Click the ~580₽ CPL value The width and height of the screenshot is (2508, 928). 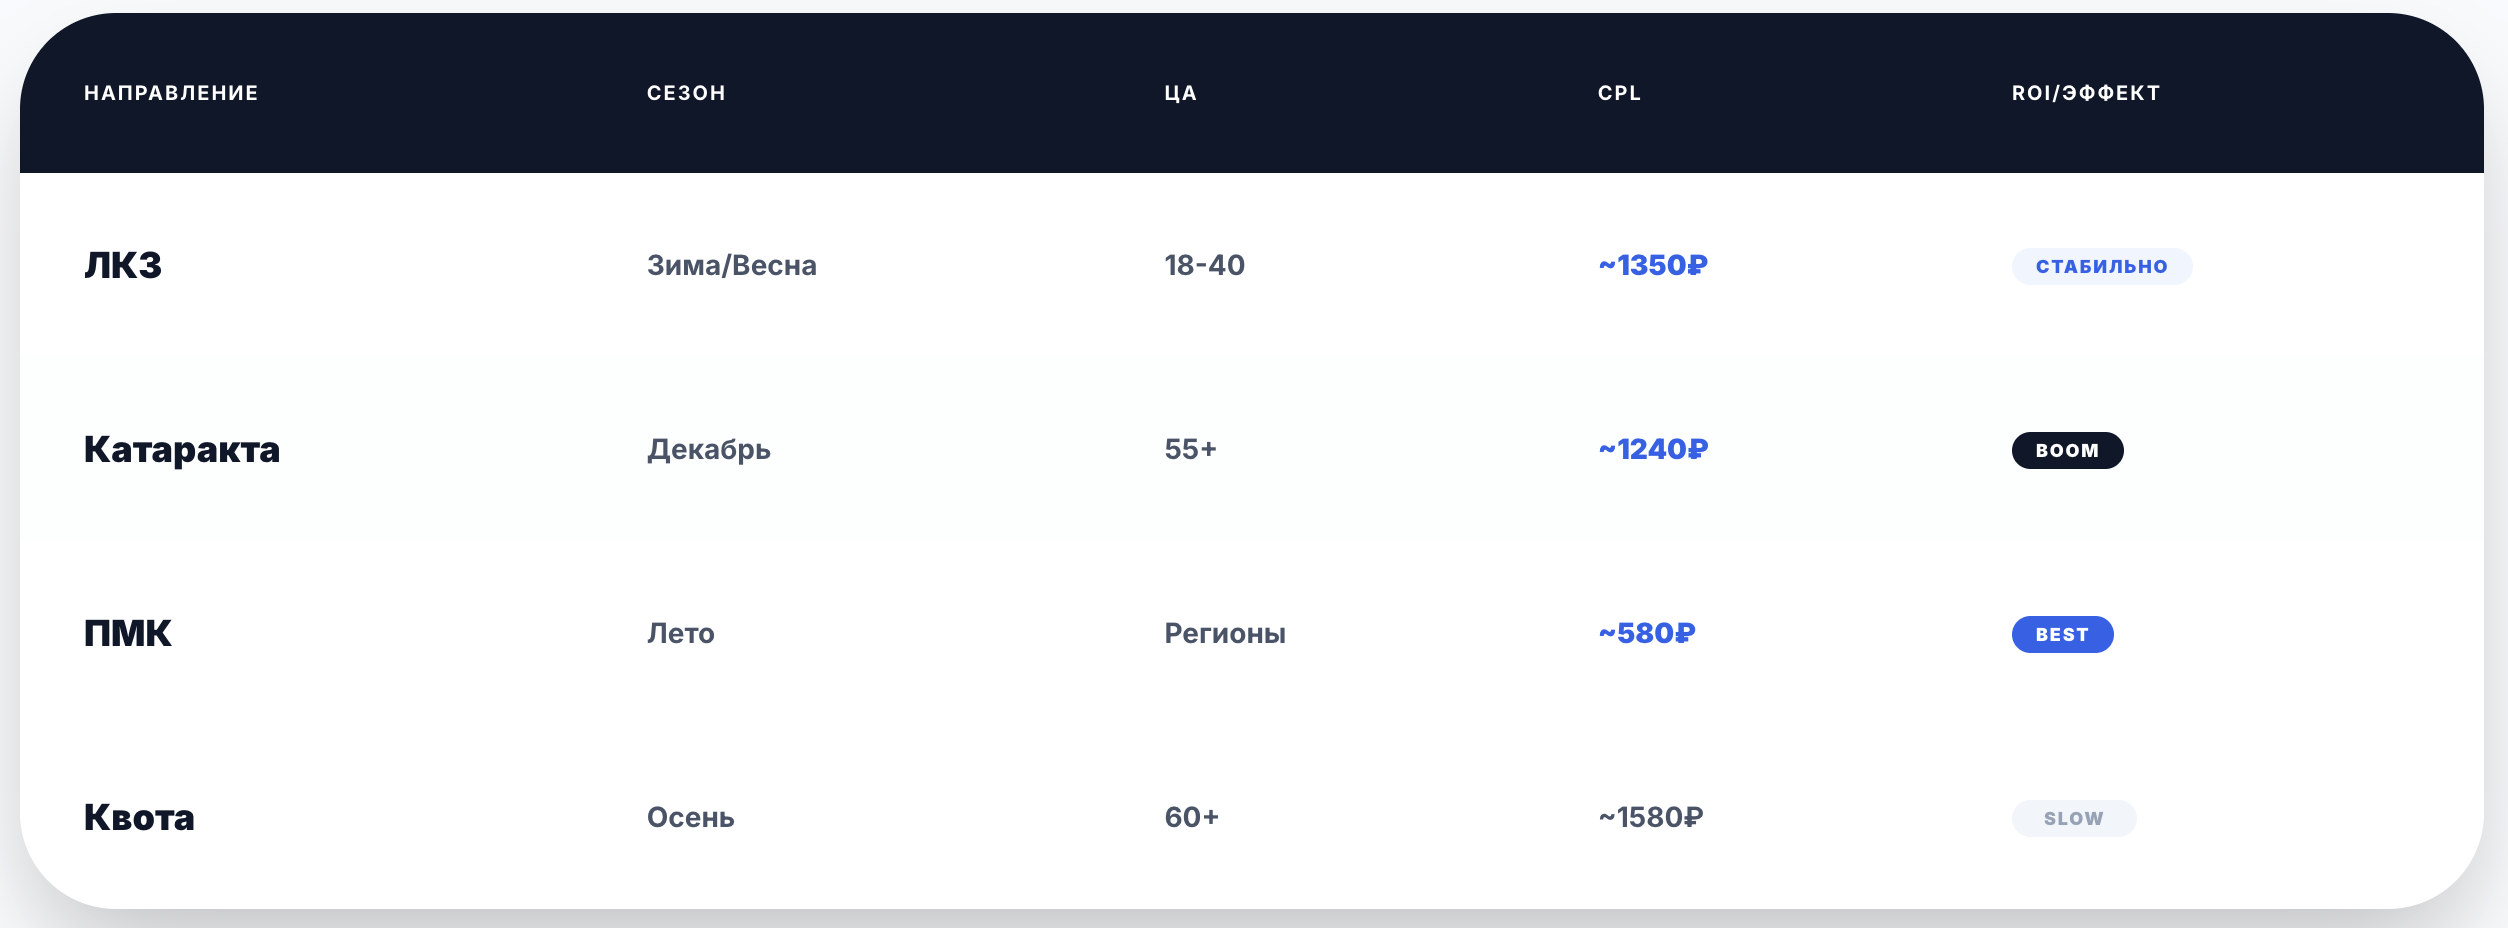(x=1647, y=633)
